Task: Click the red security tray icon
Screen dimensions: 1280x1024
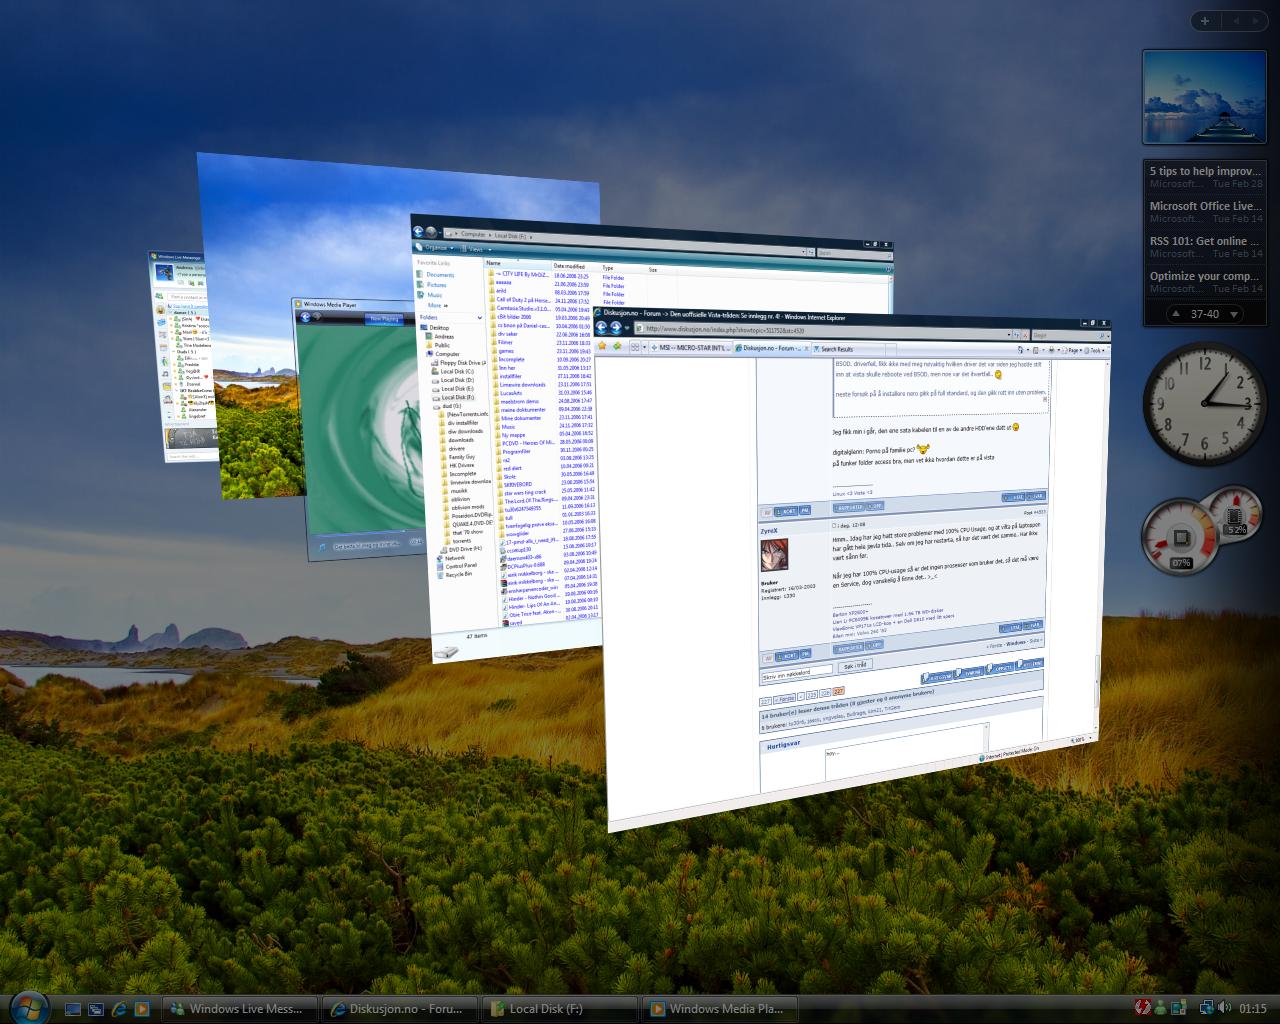Action: 1143,1008
